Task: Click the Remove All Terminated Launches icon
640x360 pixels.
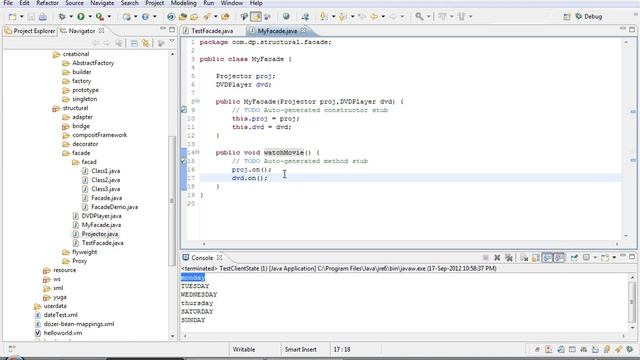Action: [509, 258]
